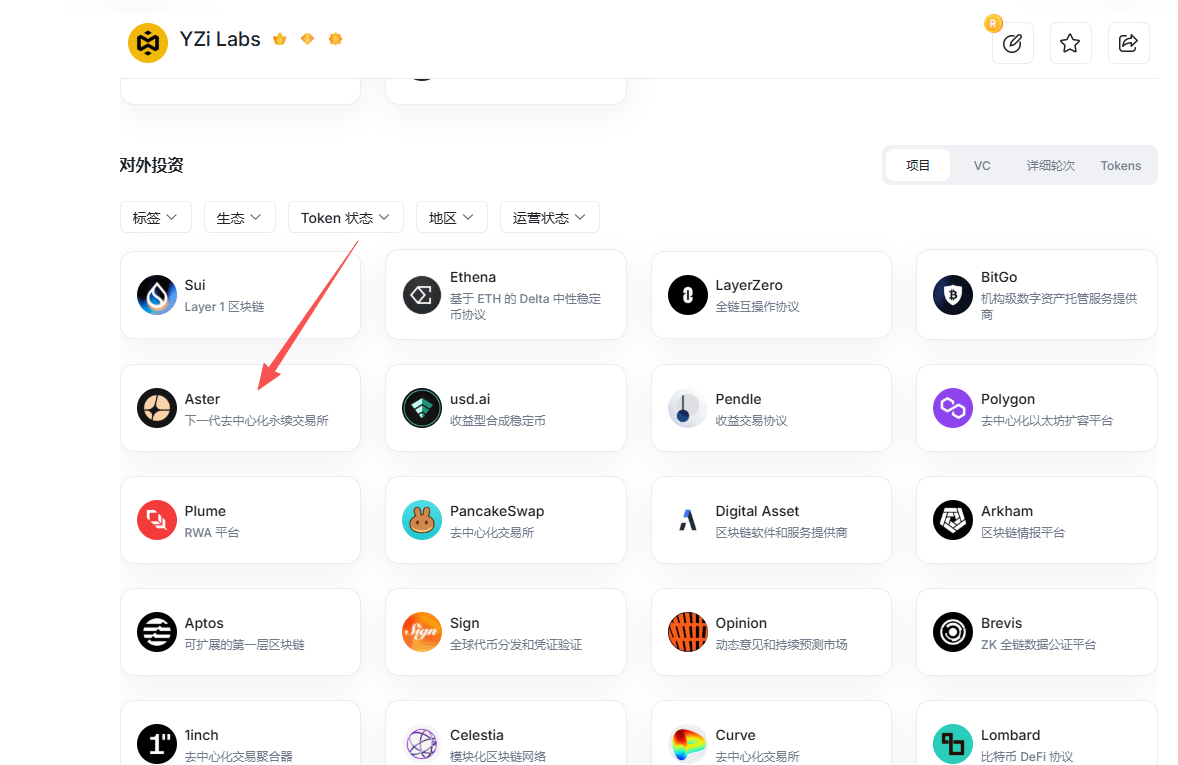Open the Aster project card

coord(240,408)
